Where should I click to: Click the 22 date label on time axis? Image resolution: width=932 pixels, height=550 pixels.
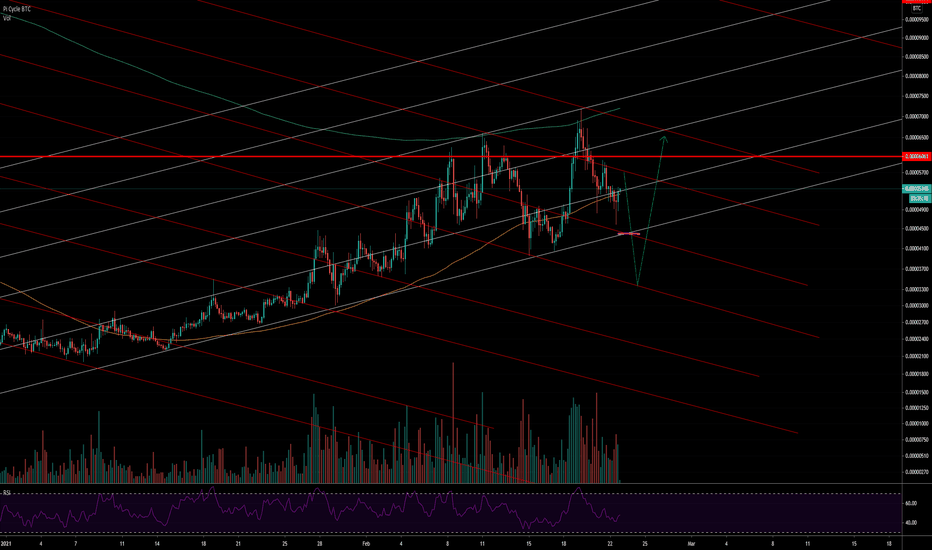click(610, 543)
